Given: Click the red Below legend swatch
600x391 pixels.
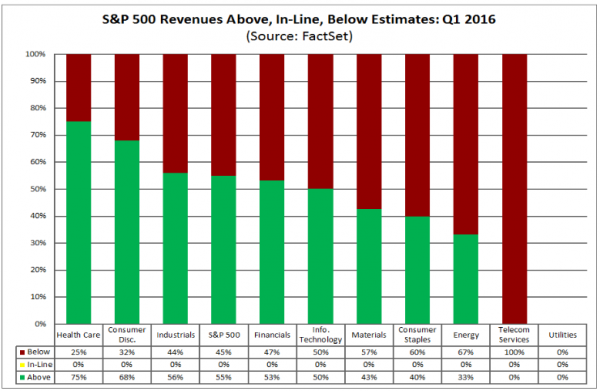Looking at the screenshot, I should coord(22,352).
